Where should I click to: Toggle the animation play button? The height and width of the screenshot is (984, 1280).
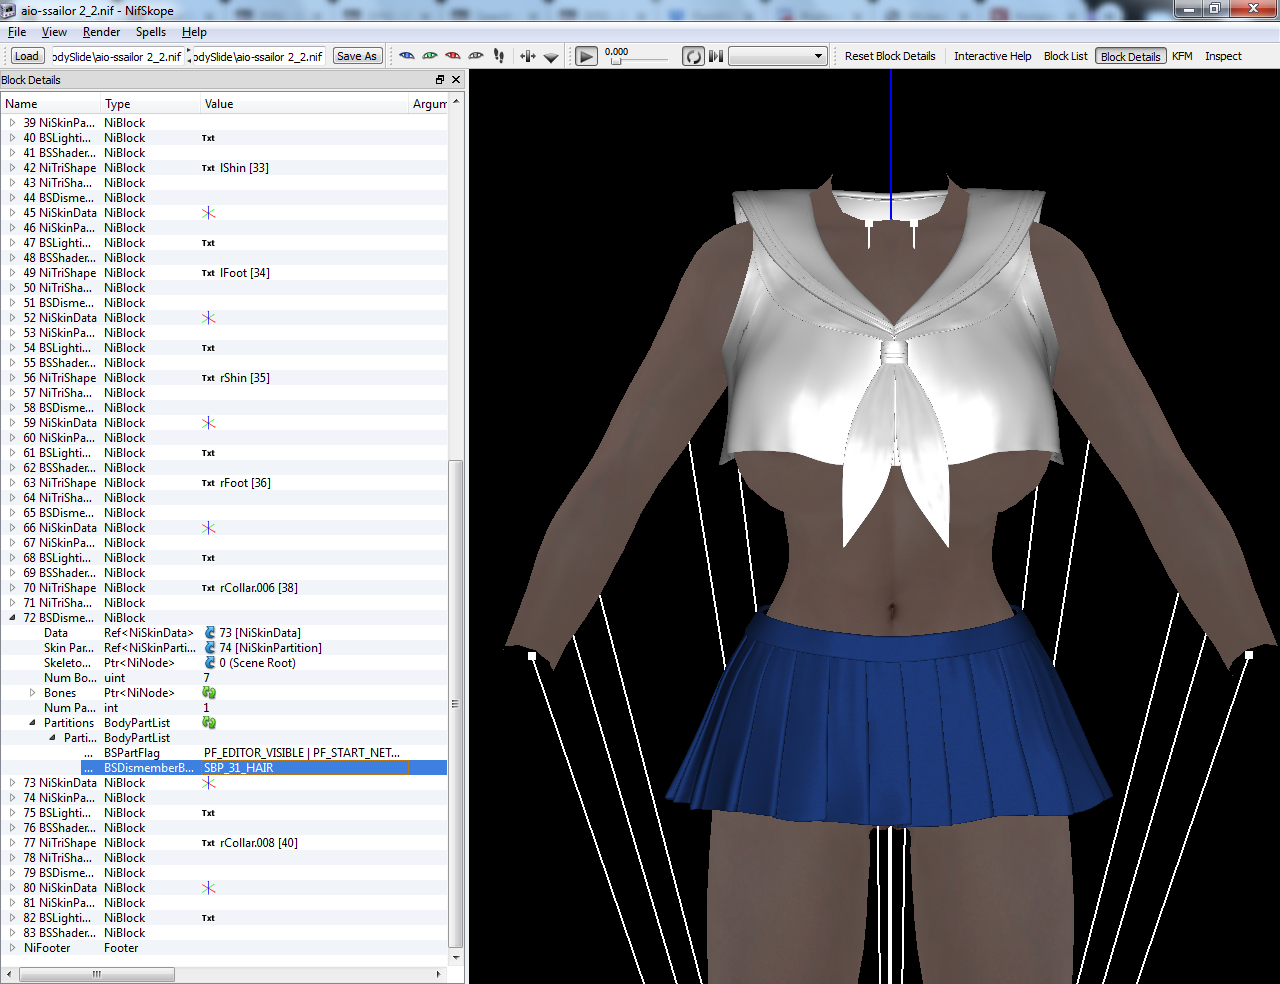pyautogui.click(x=587, y=56)
